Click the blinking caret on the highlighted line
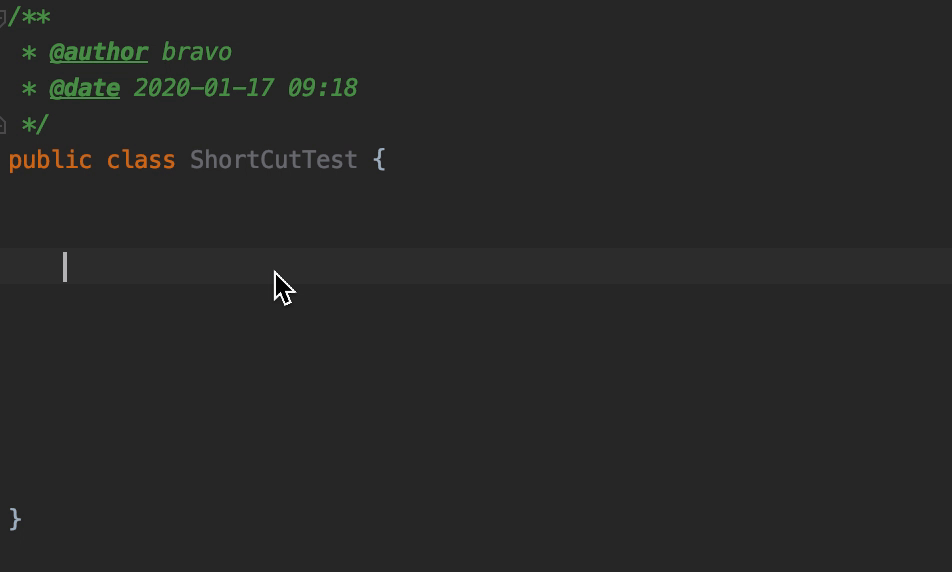 pyautogui.click(x=65, y=267)
